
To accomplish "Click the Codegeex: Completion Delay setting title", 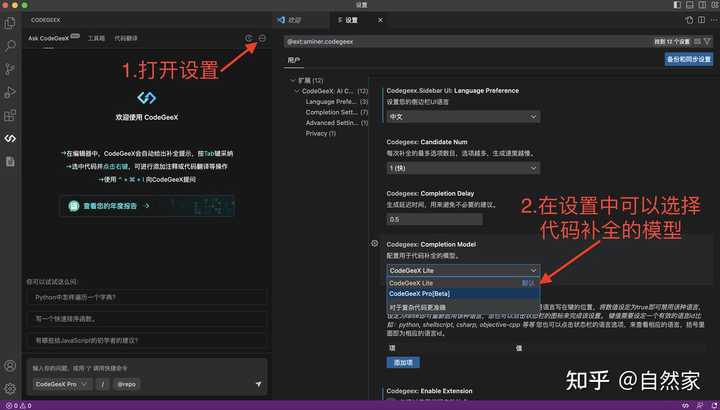I will pyautogui.click(x=430, y=193).
